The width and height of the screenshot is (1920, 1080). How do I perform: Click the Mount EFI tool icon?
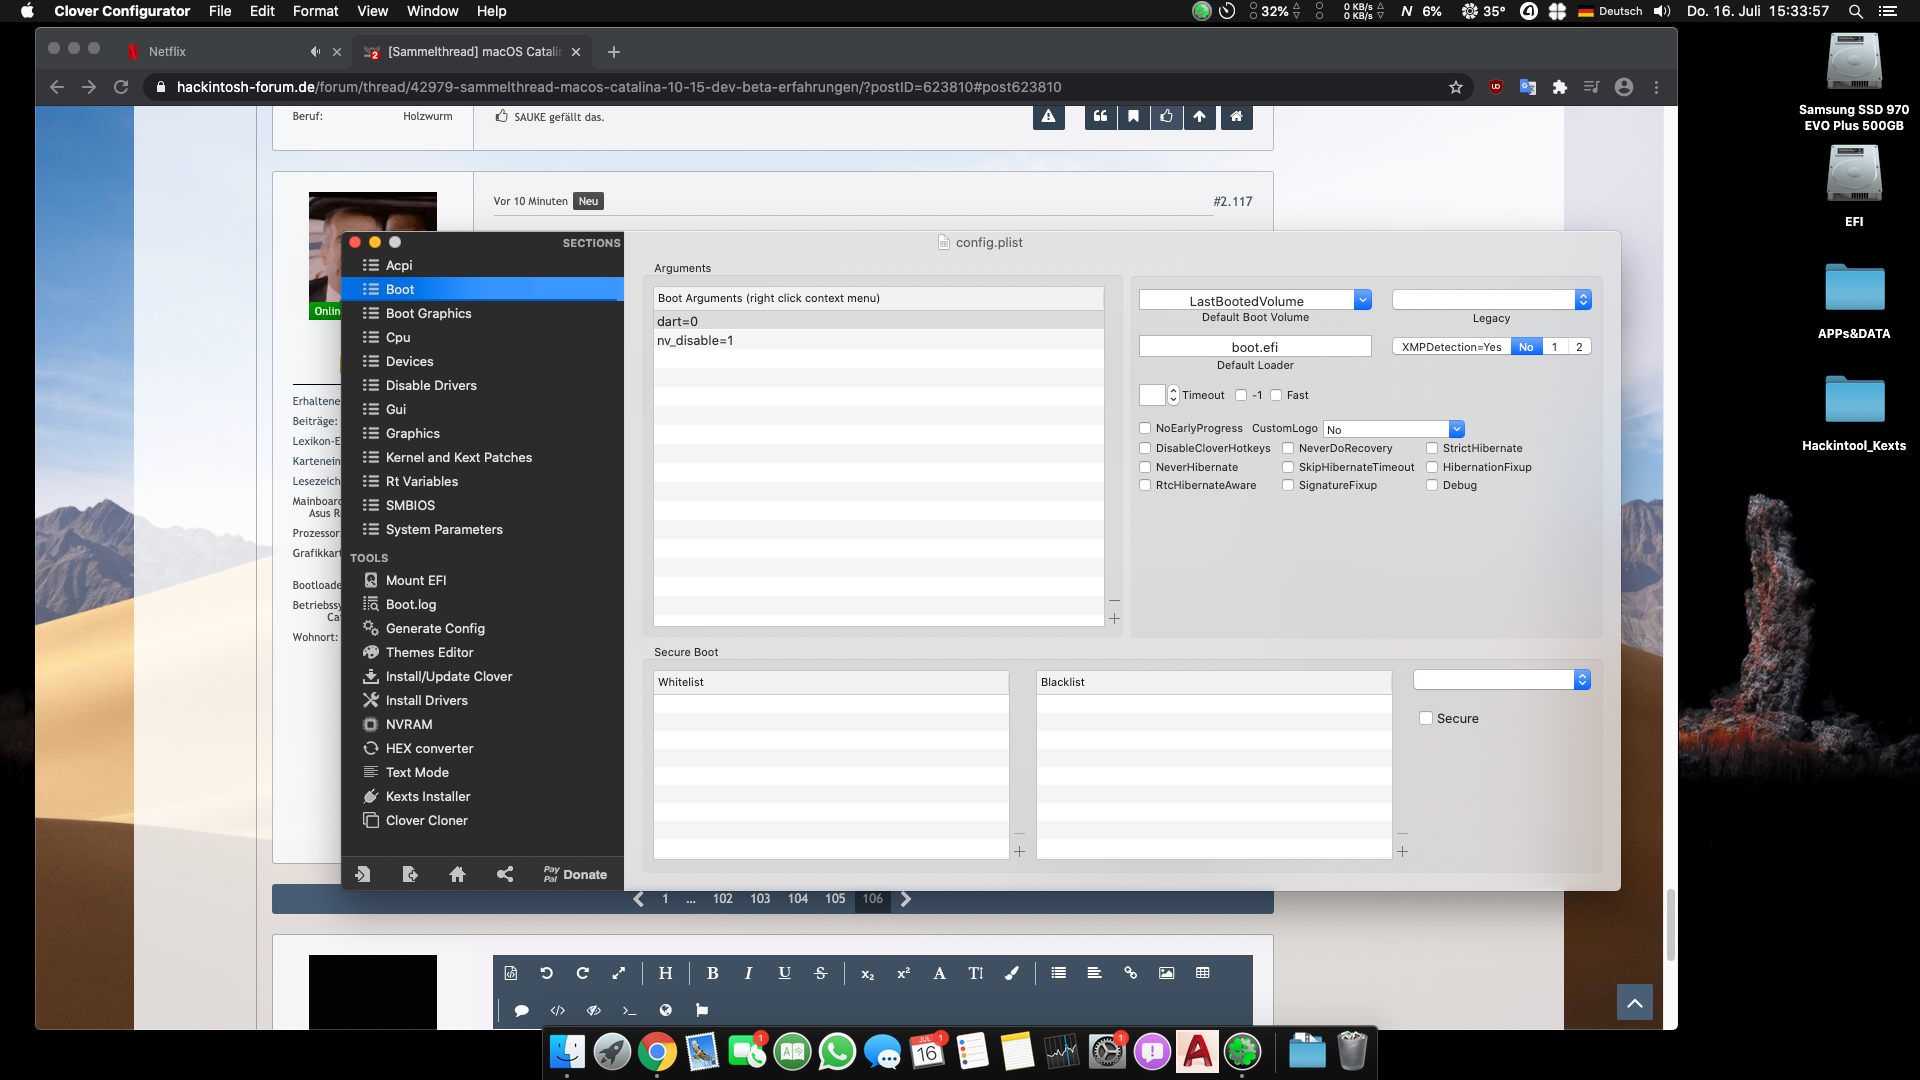pyautogui.click(x=371, y=580)
